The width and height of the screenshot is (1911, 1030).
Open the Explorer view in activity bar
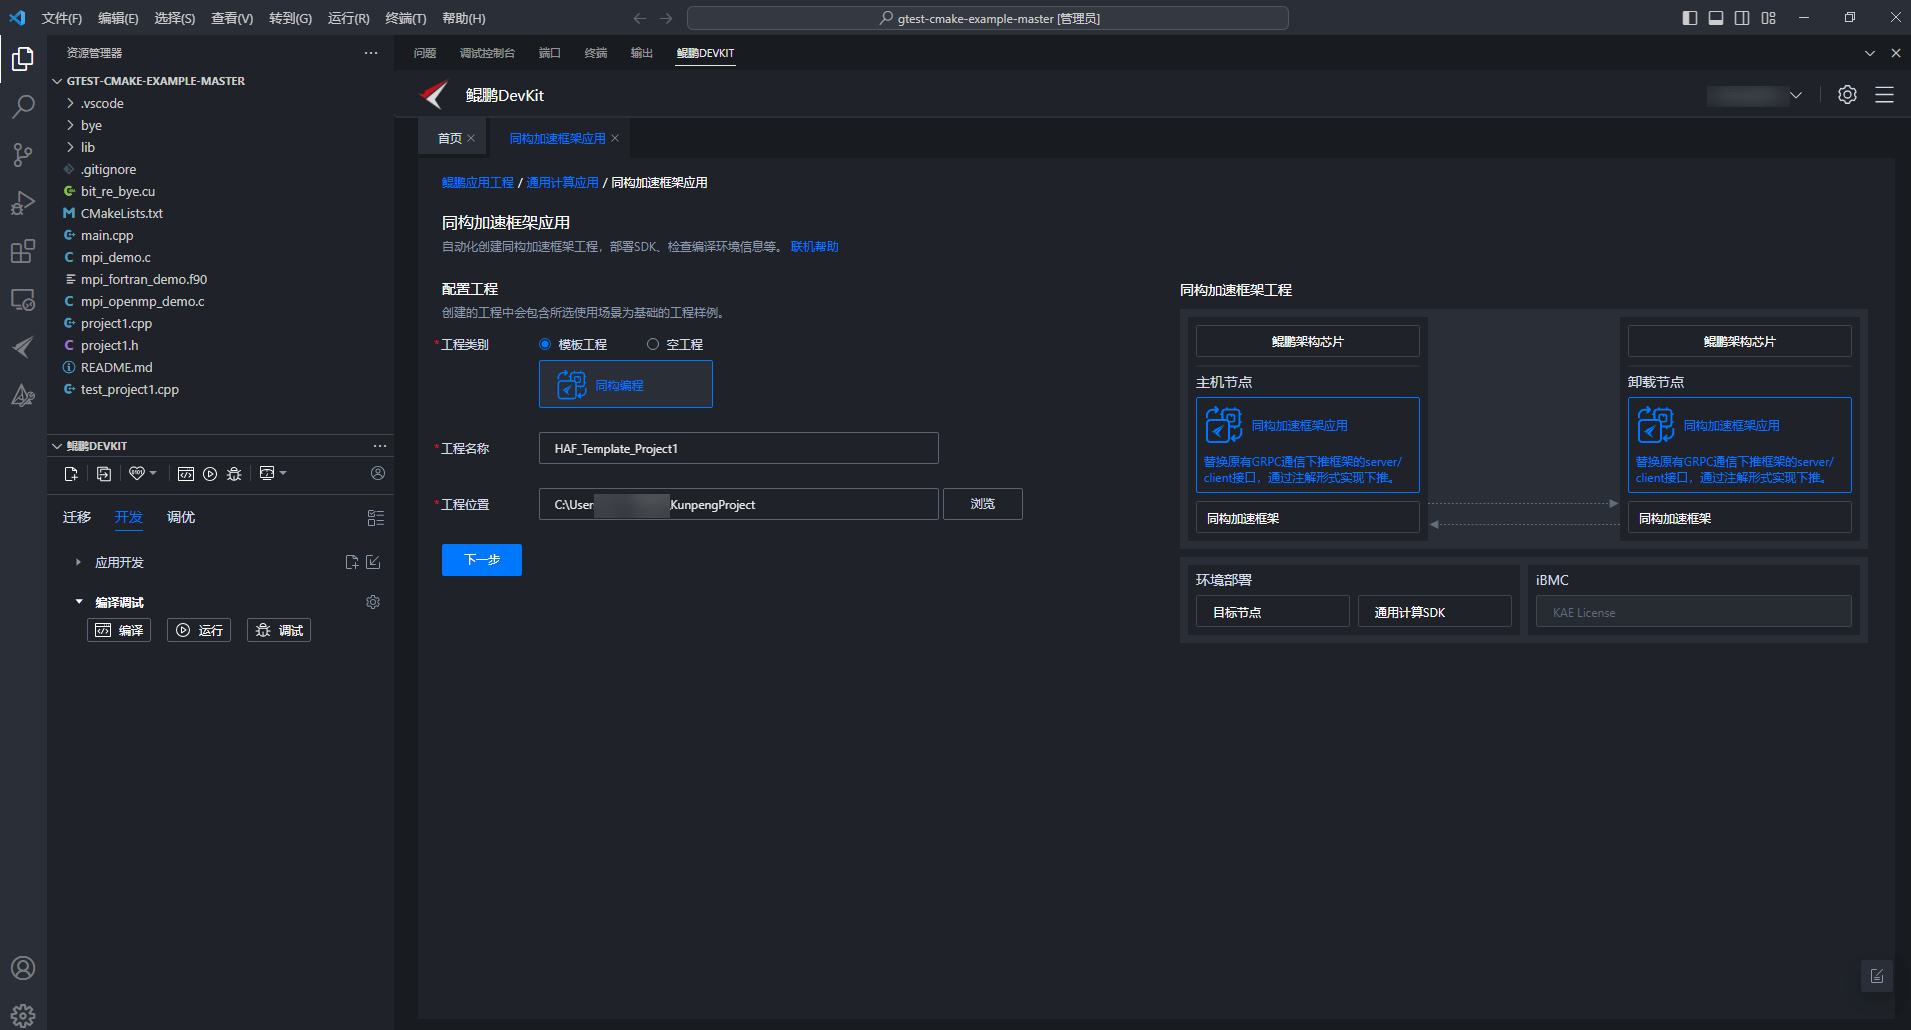23,59
